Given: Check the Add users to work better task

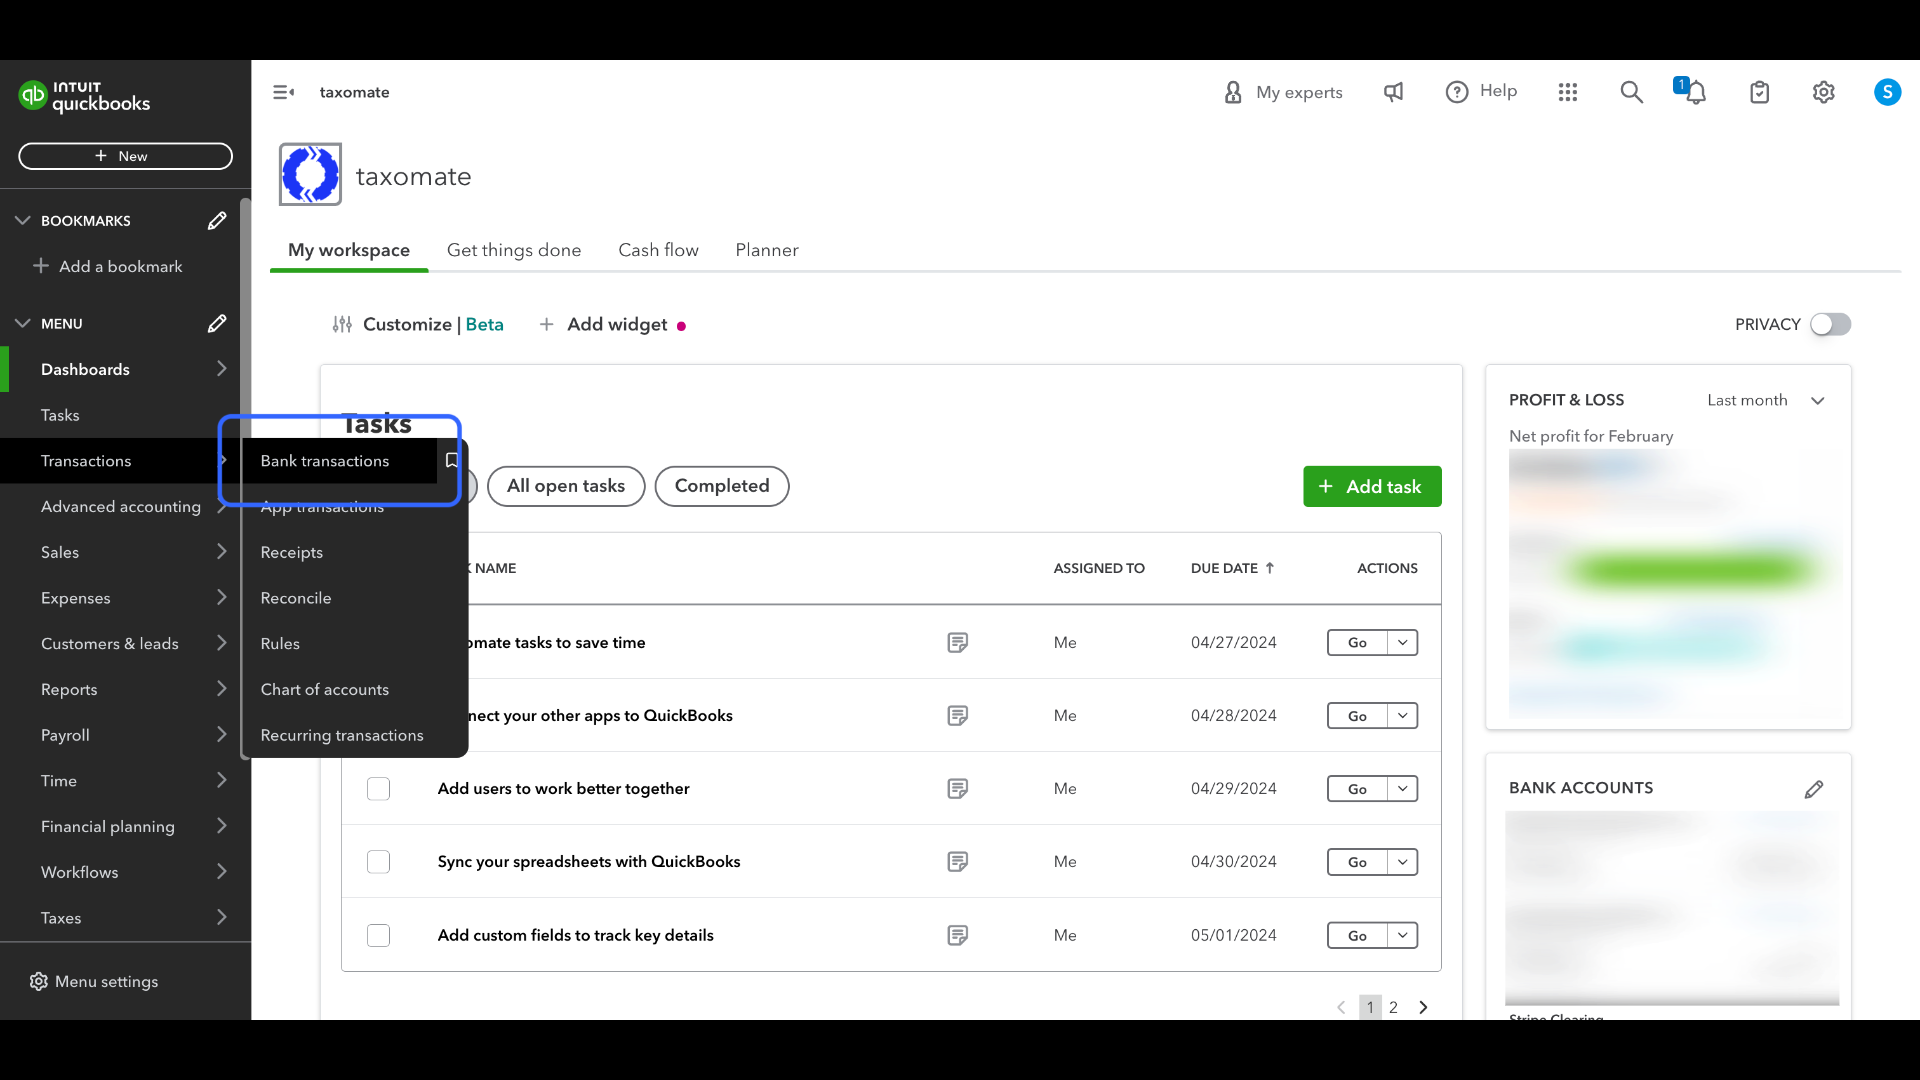Looking at the screenshot, I should pos(378,789).
